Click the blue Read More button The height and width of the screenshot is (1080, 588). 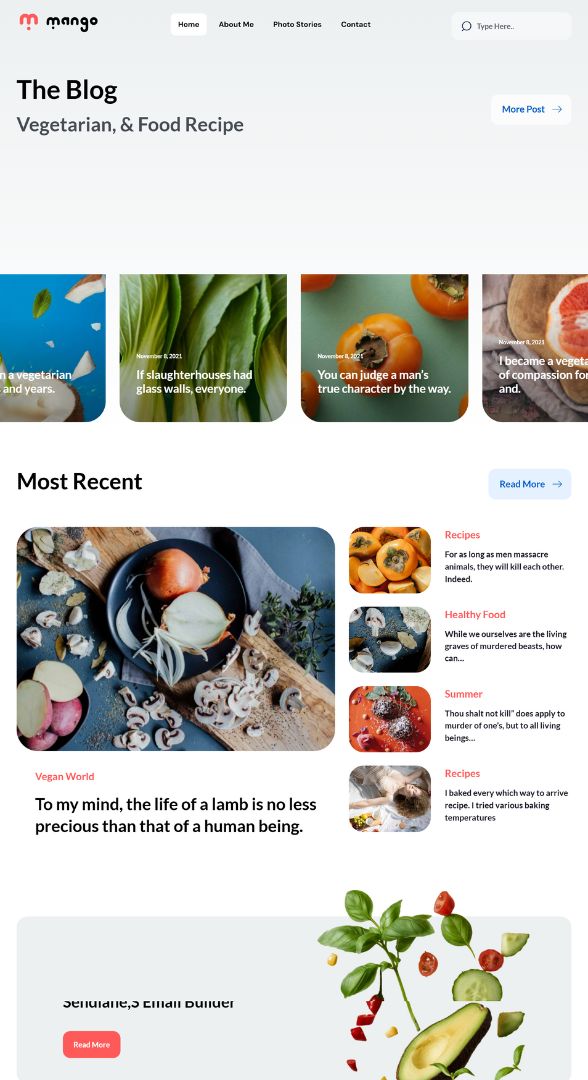pos(530,484)
